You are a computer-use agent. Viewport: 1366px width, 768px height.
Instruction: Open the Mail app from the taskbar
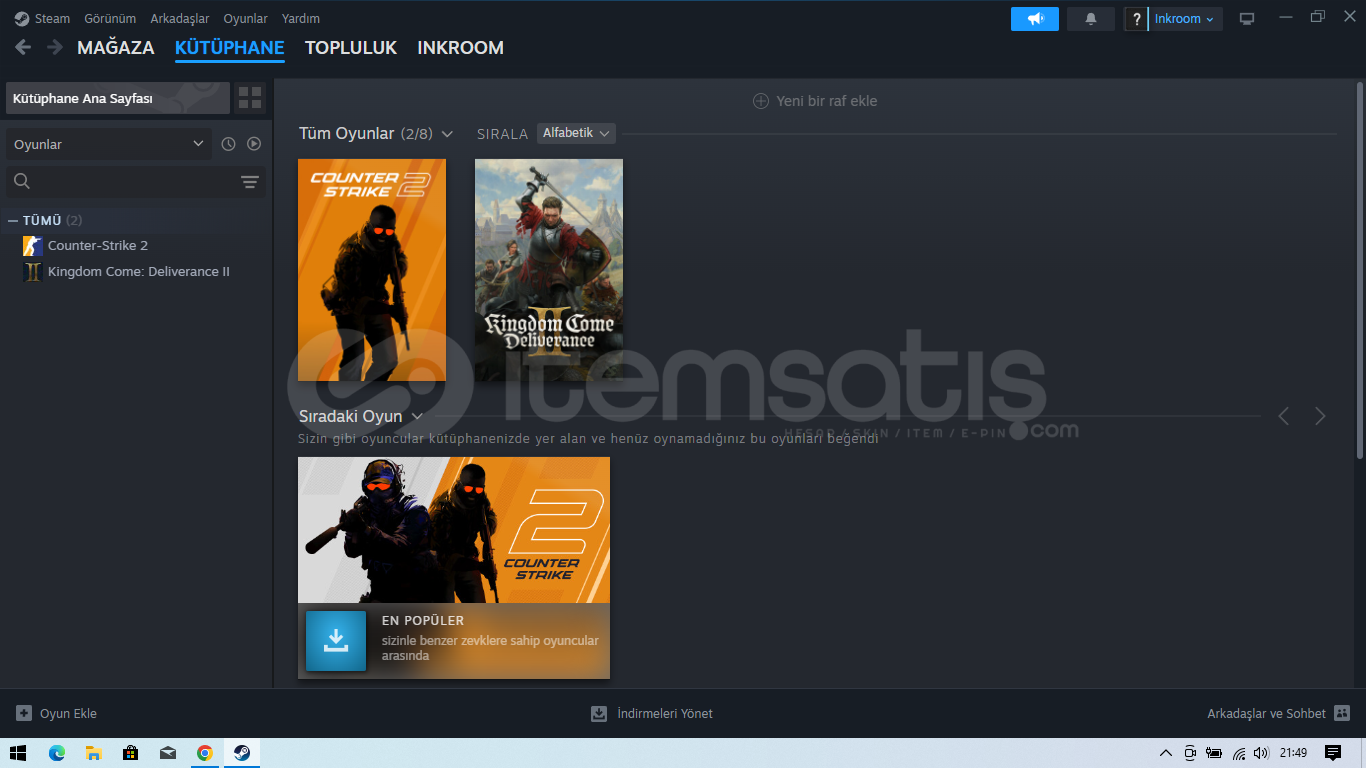click(x=167, y=753)
